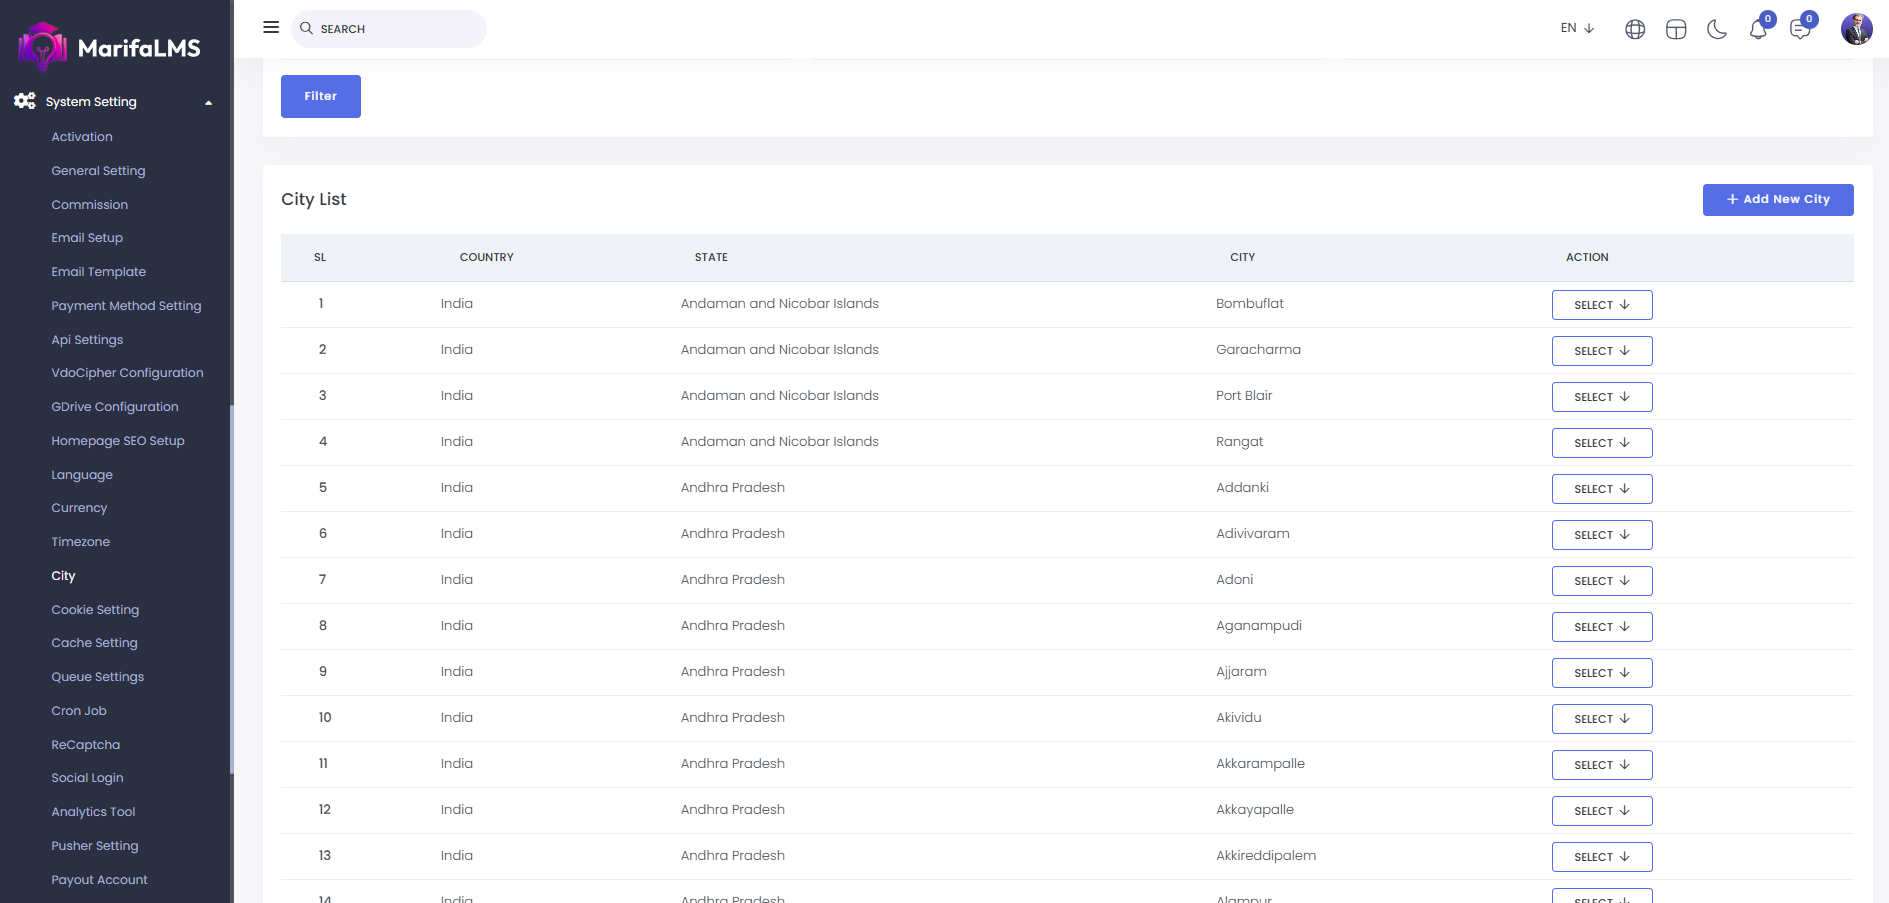Click the Add New City button
Viewport: 1889px width, 903px height.
(x=1777, y=200)
